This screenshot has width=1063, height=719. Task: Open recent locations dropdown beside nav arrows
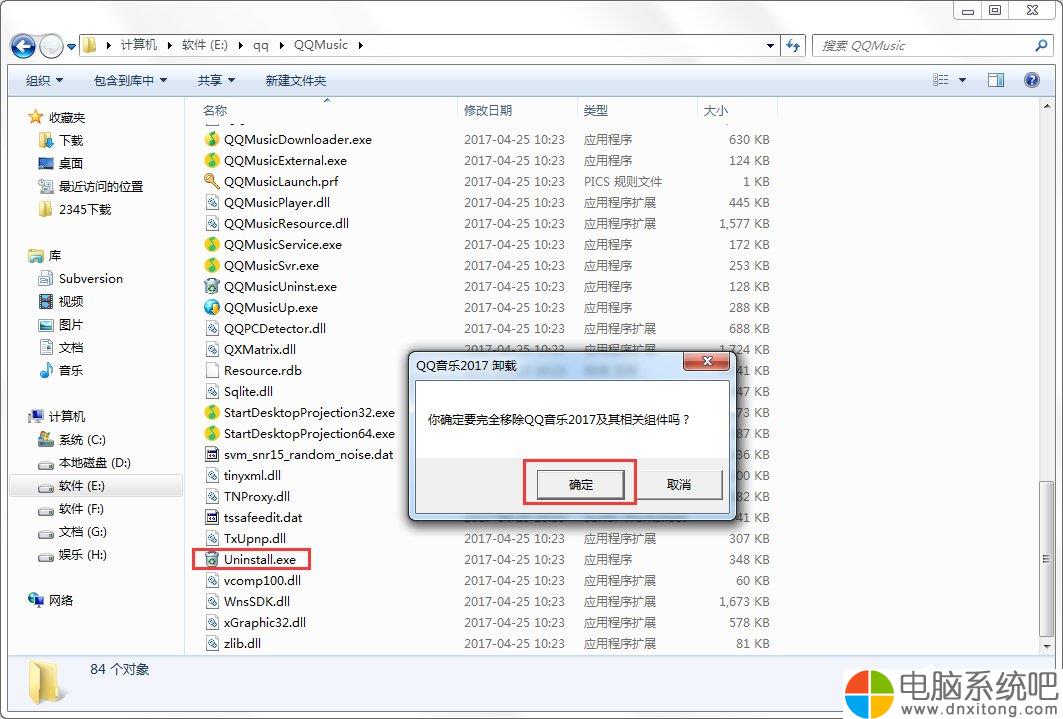pos(71,47)
